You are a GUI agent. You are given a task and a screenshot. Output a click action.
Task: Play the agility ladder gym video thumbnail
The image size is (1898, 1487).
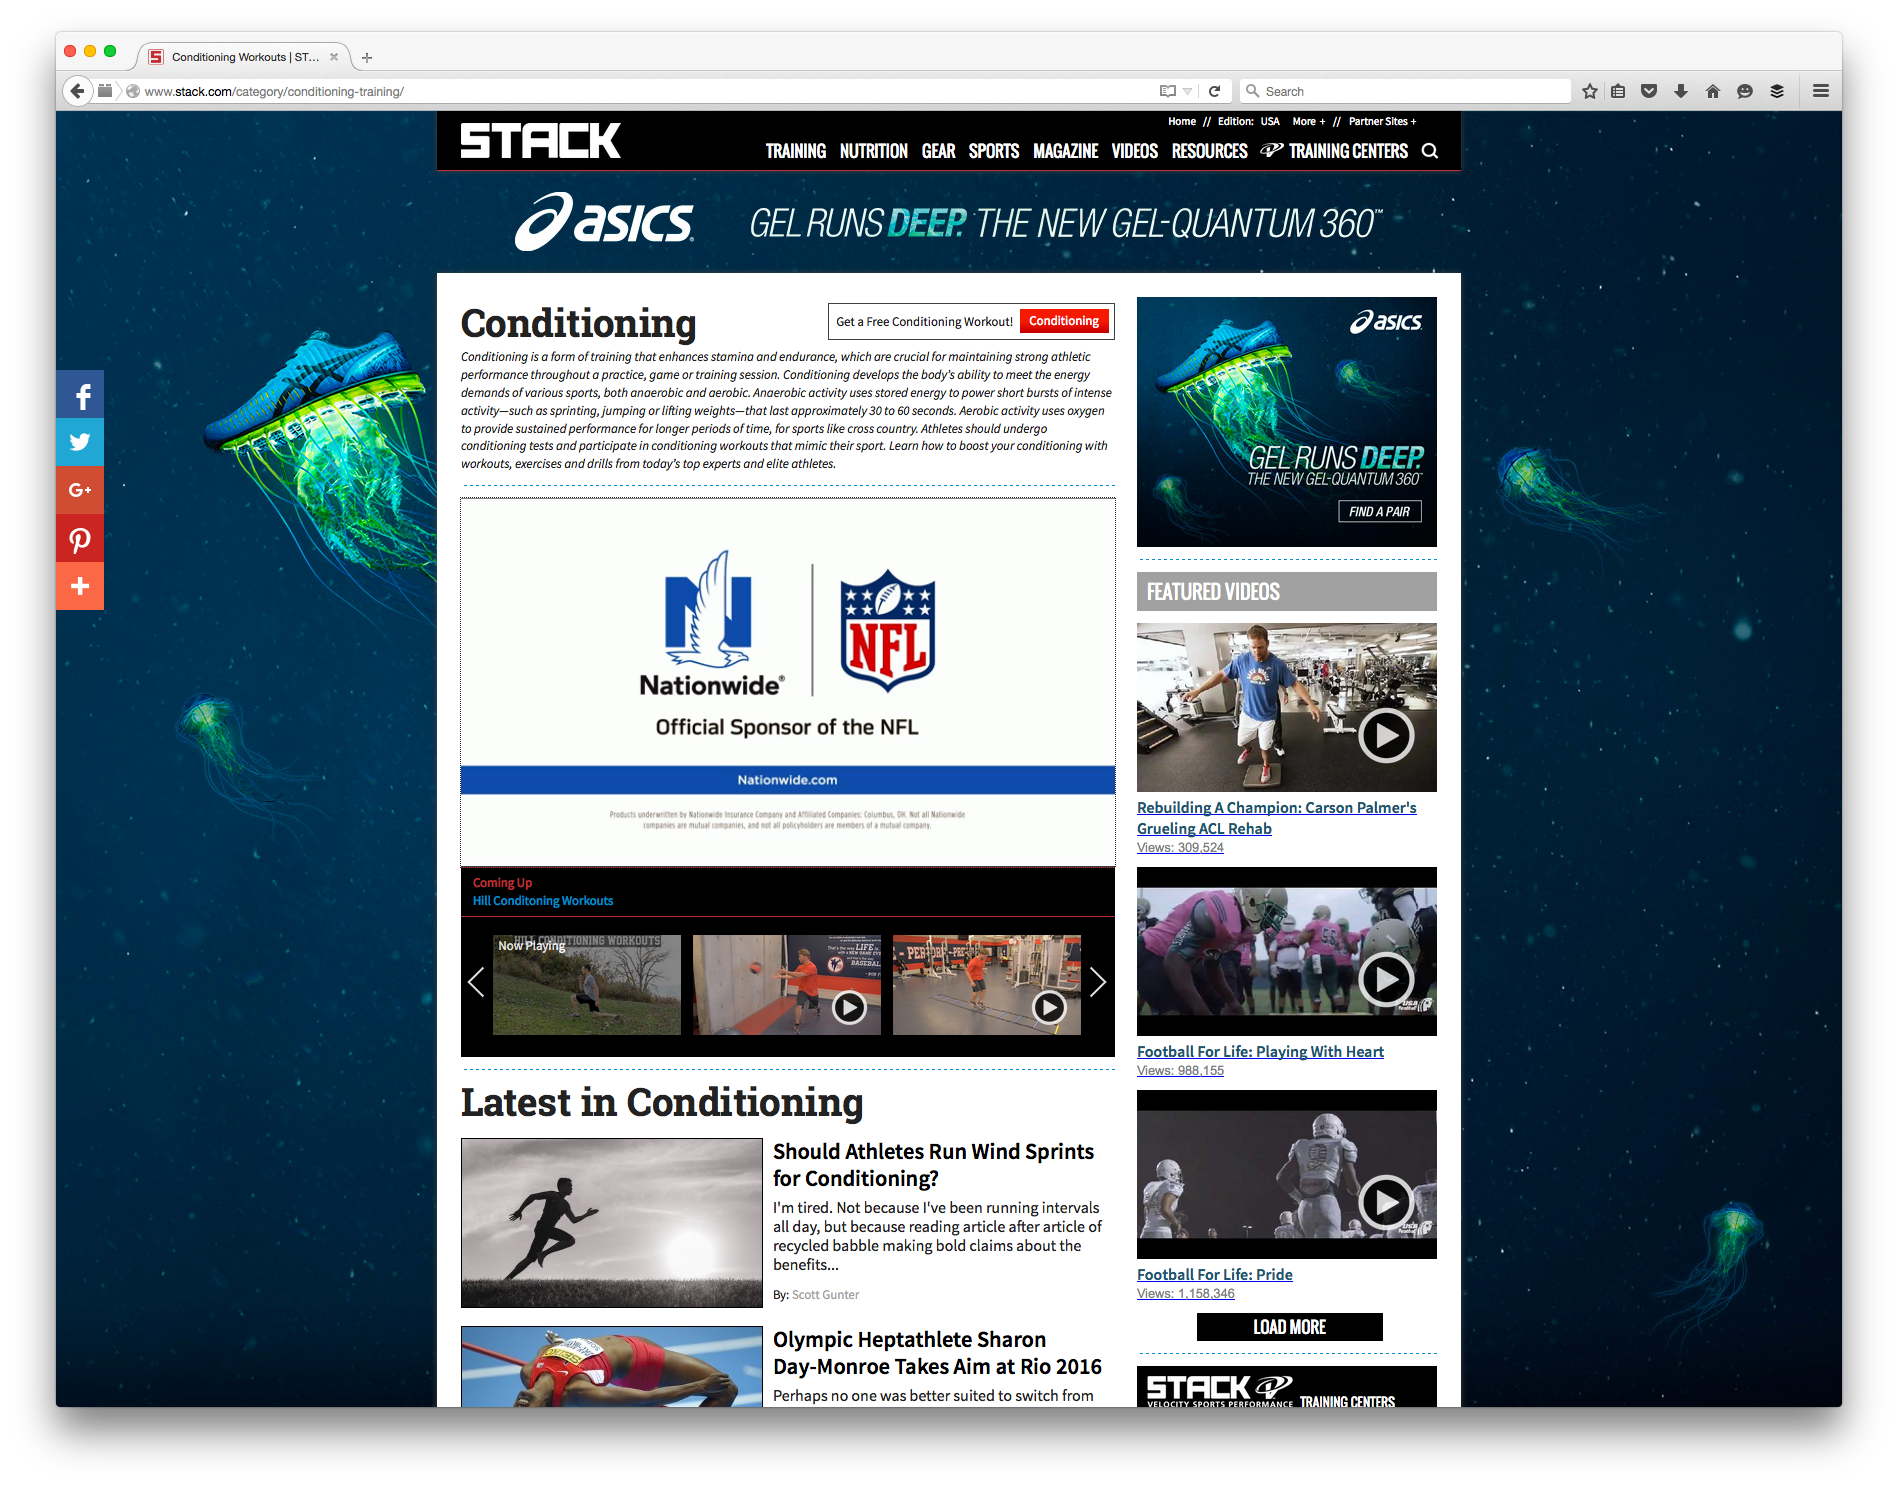(x=987, y=985)
